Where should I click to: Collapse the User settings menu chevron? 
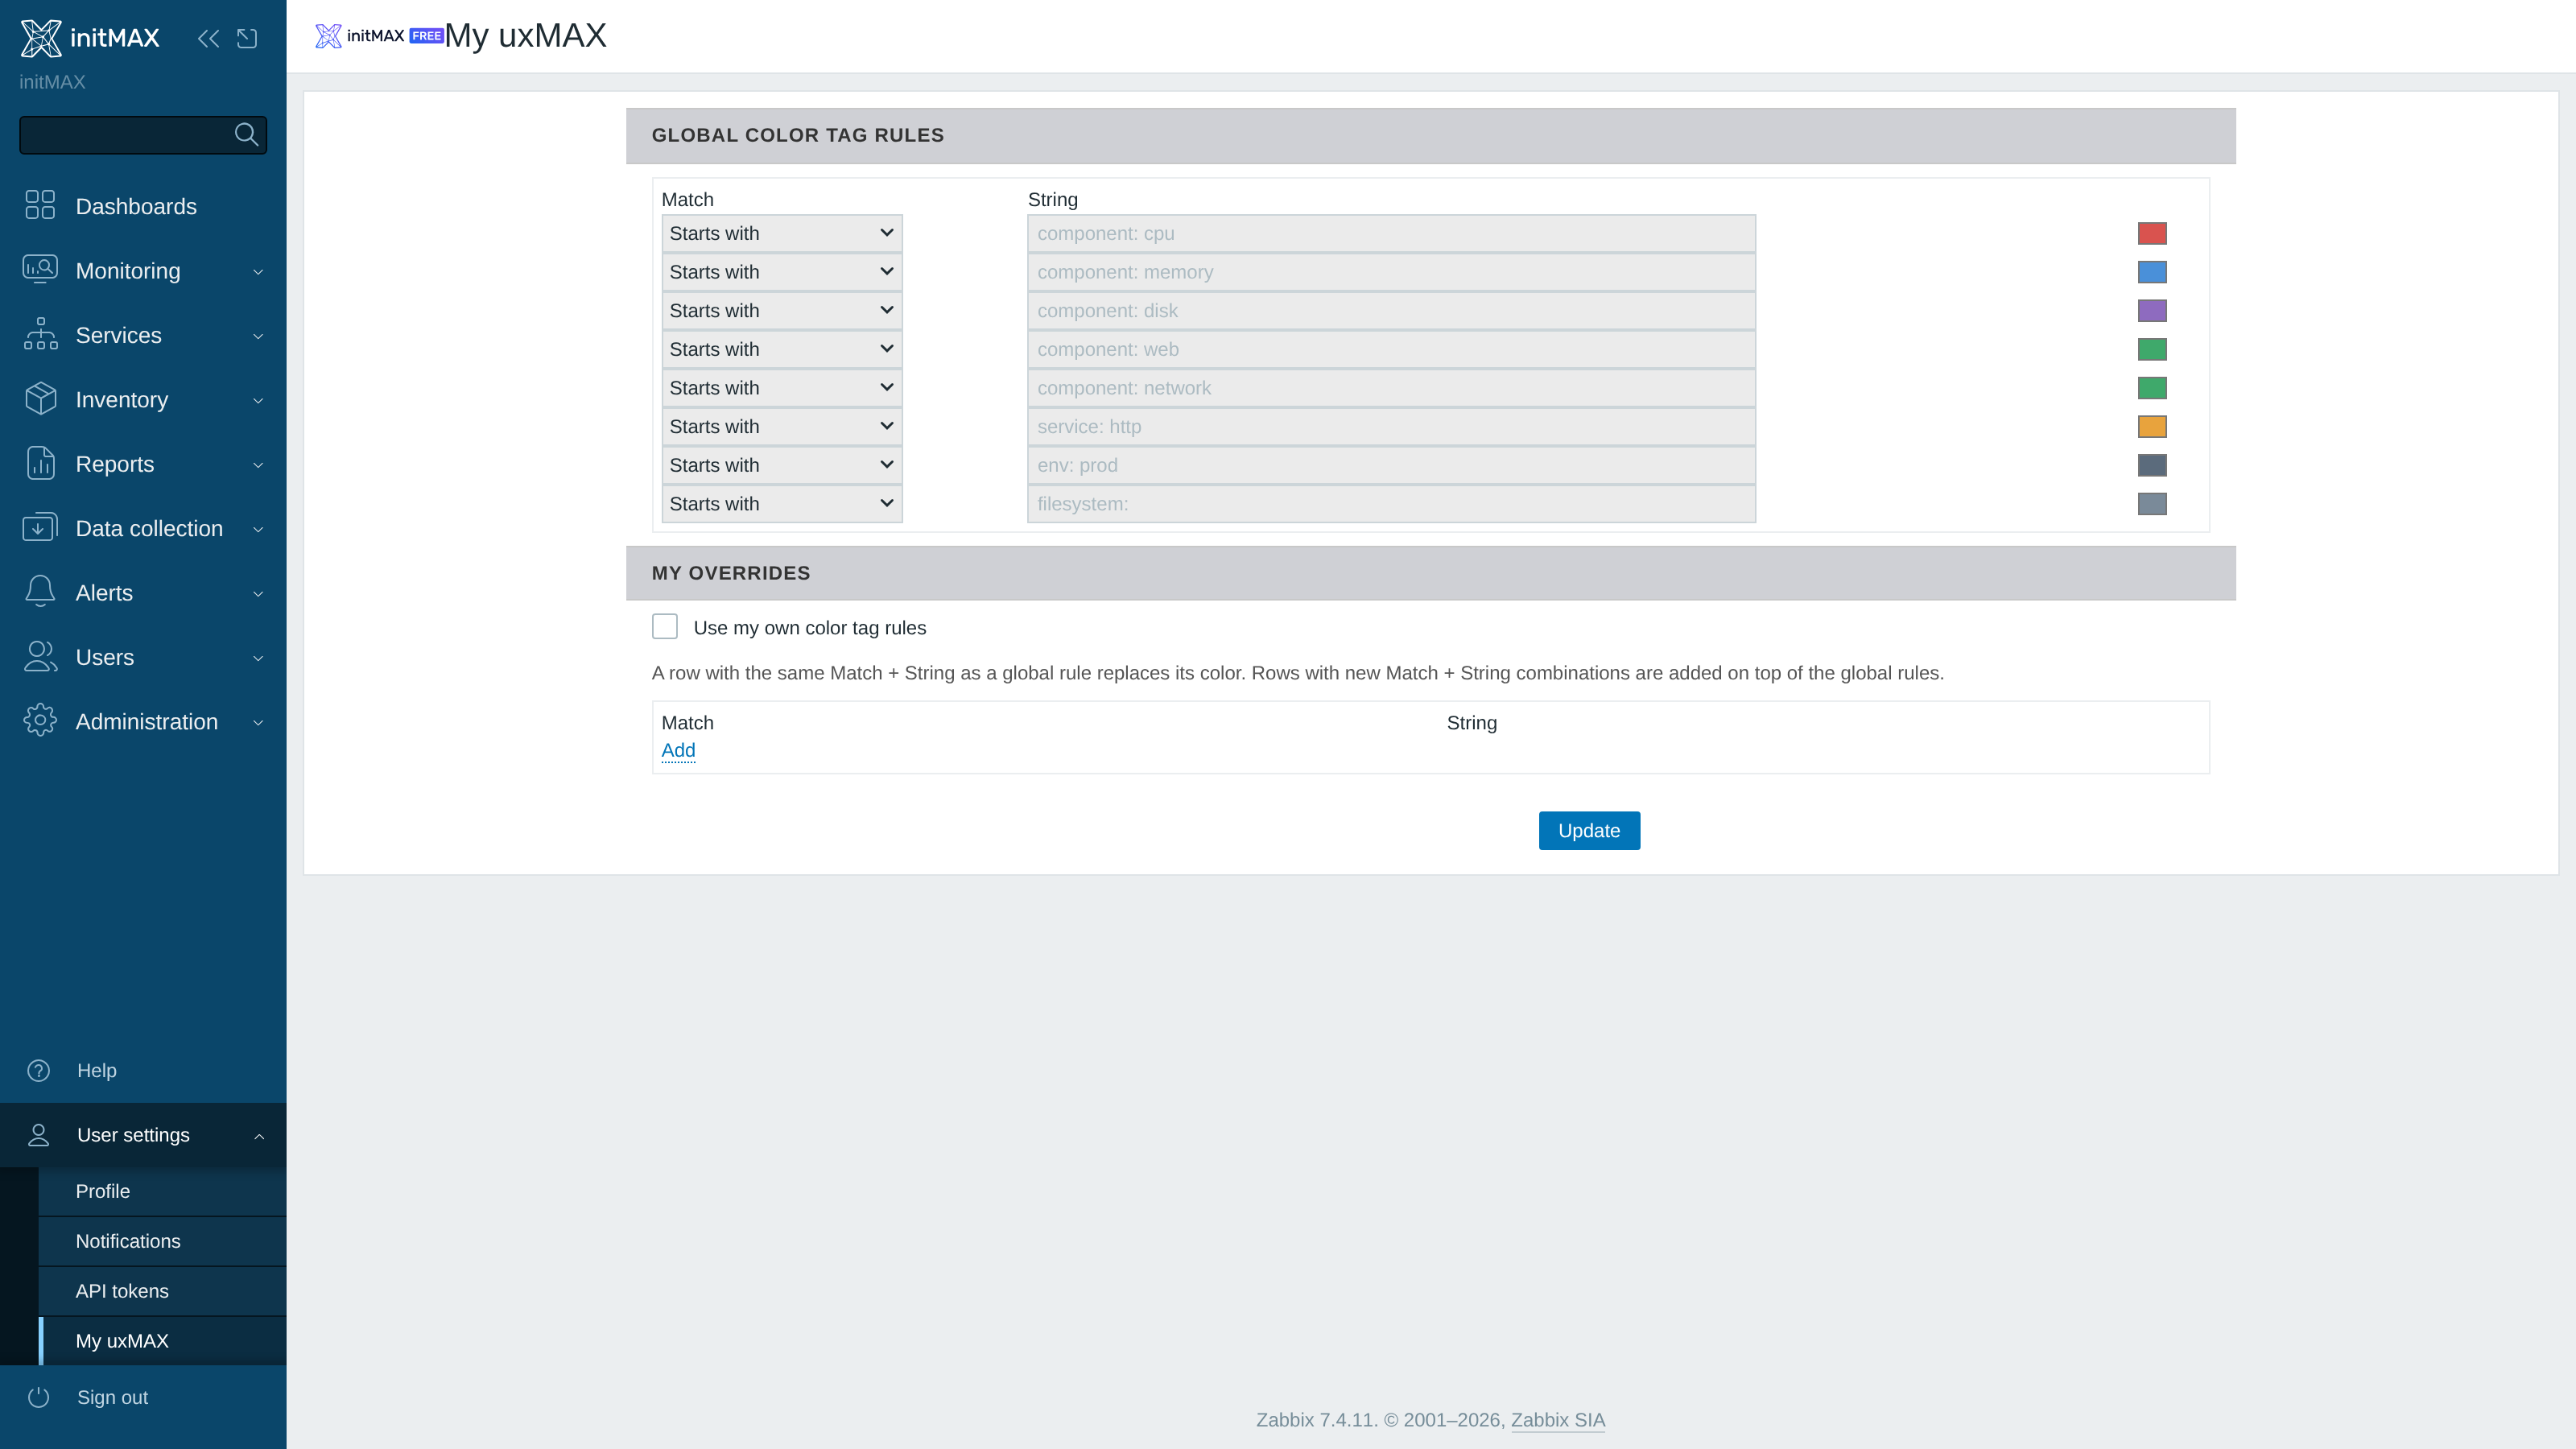point(259,1136)
